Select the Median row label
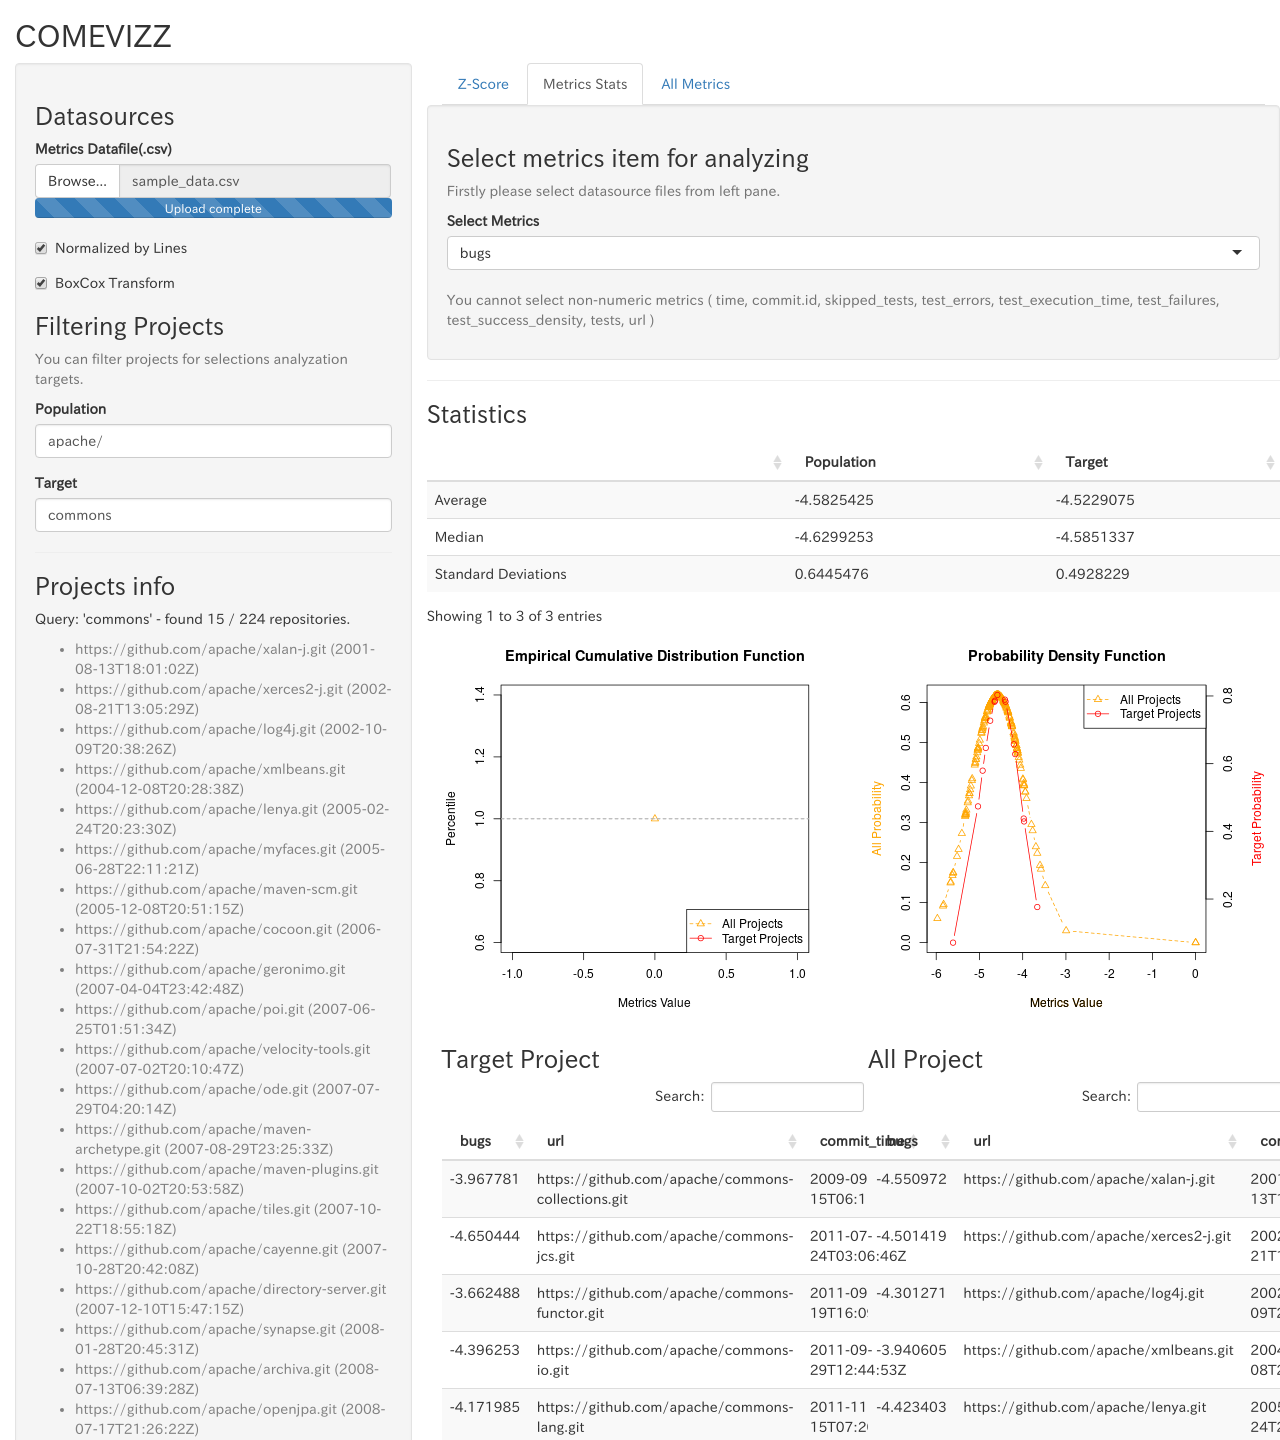1280x1440 pixels. coord(459,537)
